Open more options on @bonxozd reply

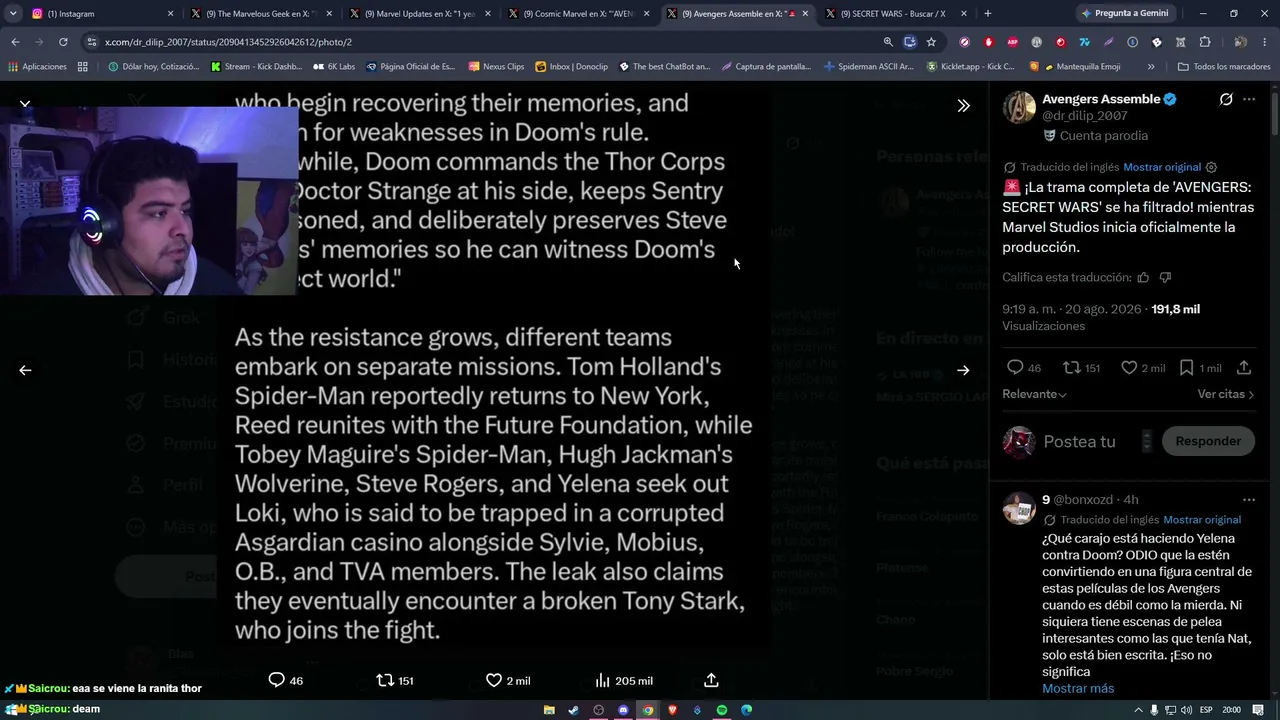click(1249, 499)
